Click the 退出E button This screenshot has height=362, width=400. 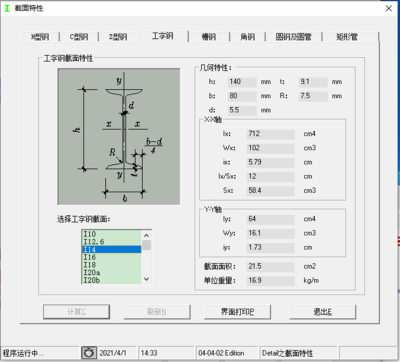point(322,312)
